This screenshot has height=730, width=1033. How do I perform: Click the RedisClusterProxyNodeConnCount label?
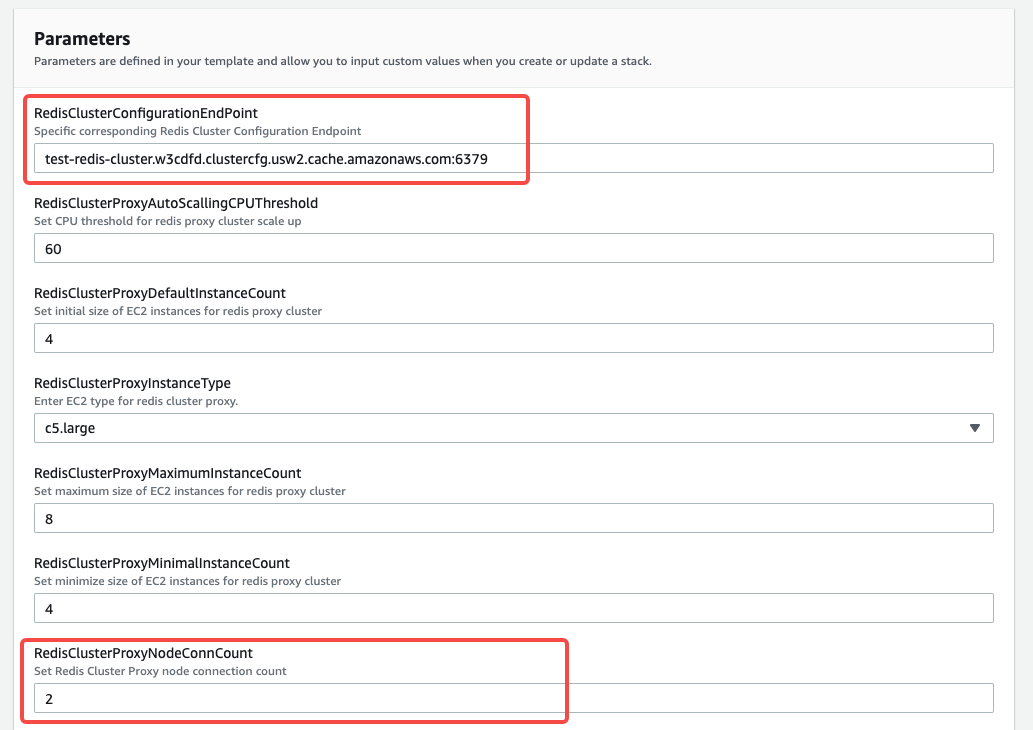pos(144,654)
